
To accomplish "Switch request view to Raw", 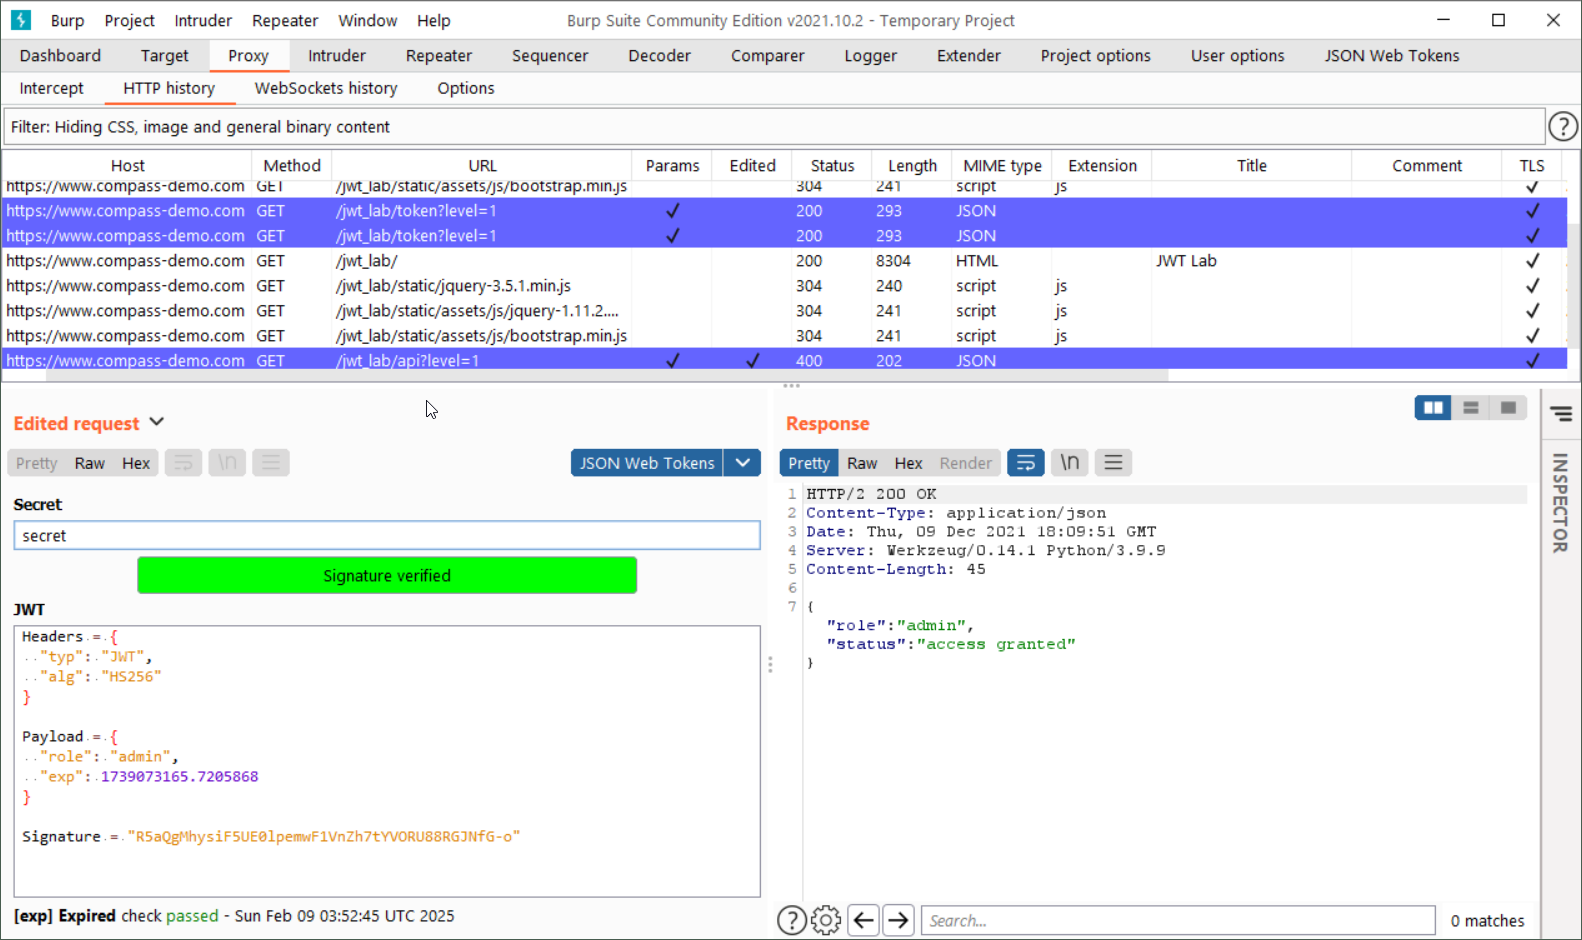I will (89, 463).
